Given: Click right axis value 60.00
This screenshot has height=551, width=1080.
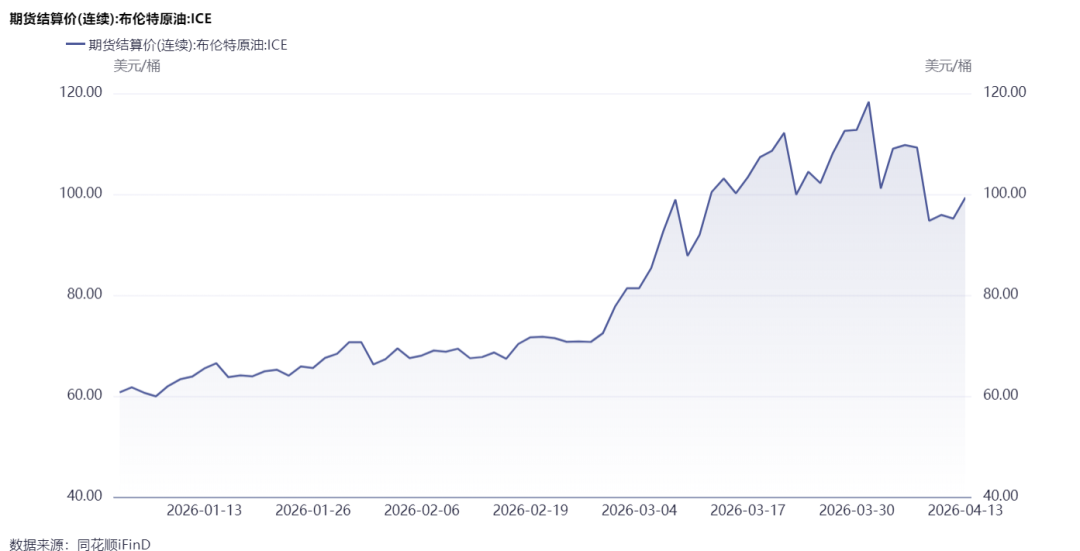Looking at the screenshot, I should pyautogui.click(x=1000, y=395).
